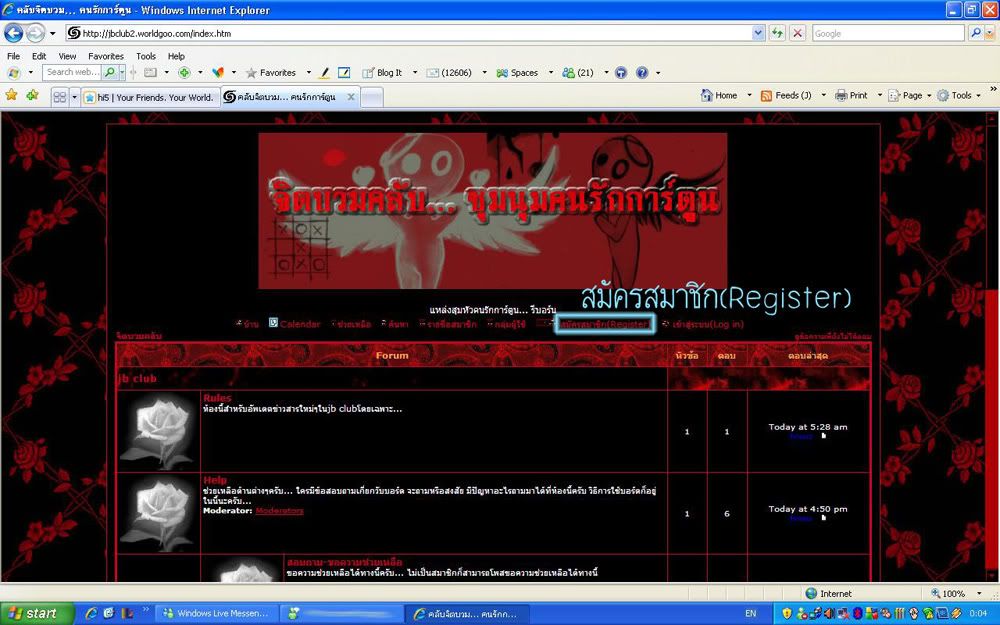Click the Google search magnifier button
Screen dimensions: 1000x625
point(975,33)
